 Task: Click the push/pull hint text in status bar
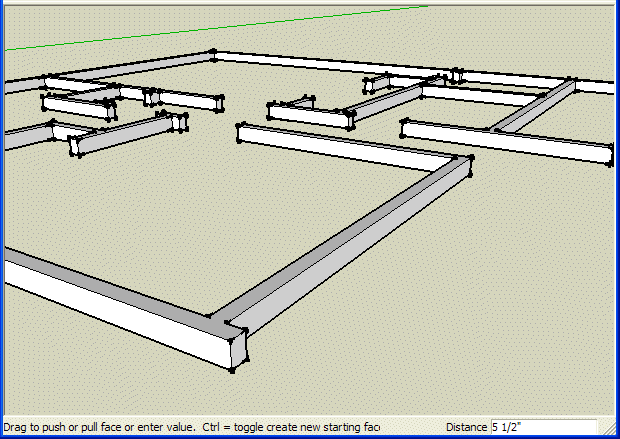coord(190,427)
